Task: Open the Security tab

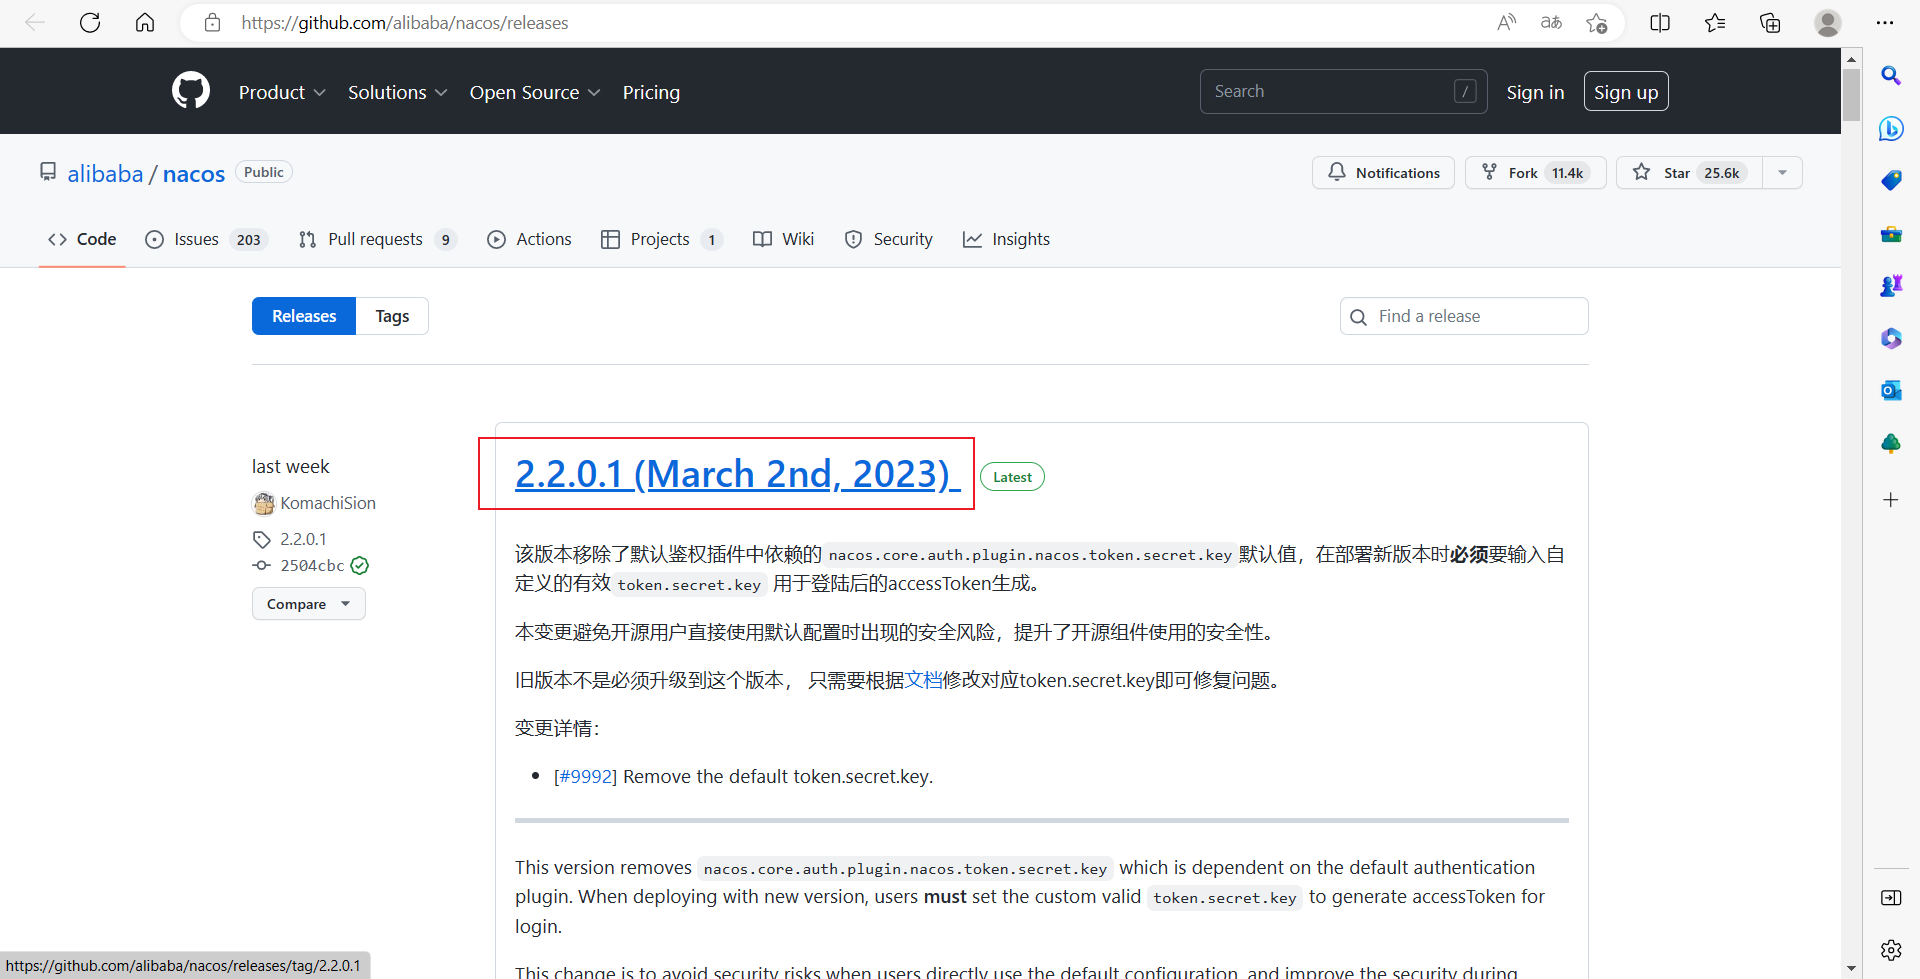Action: click(x=888, y=239)
